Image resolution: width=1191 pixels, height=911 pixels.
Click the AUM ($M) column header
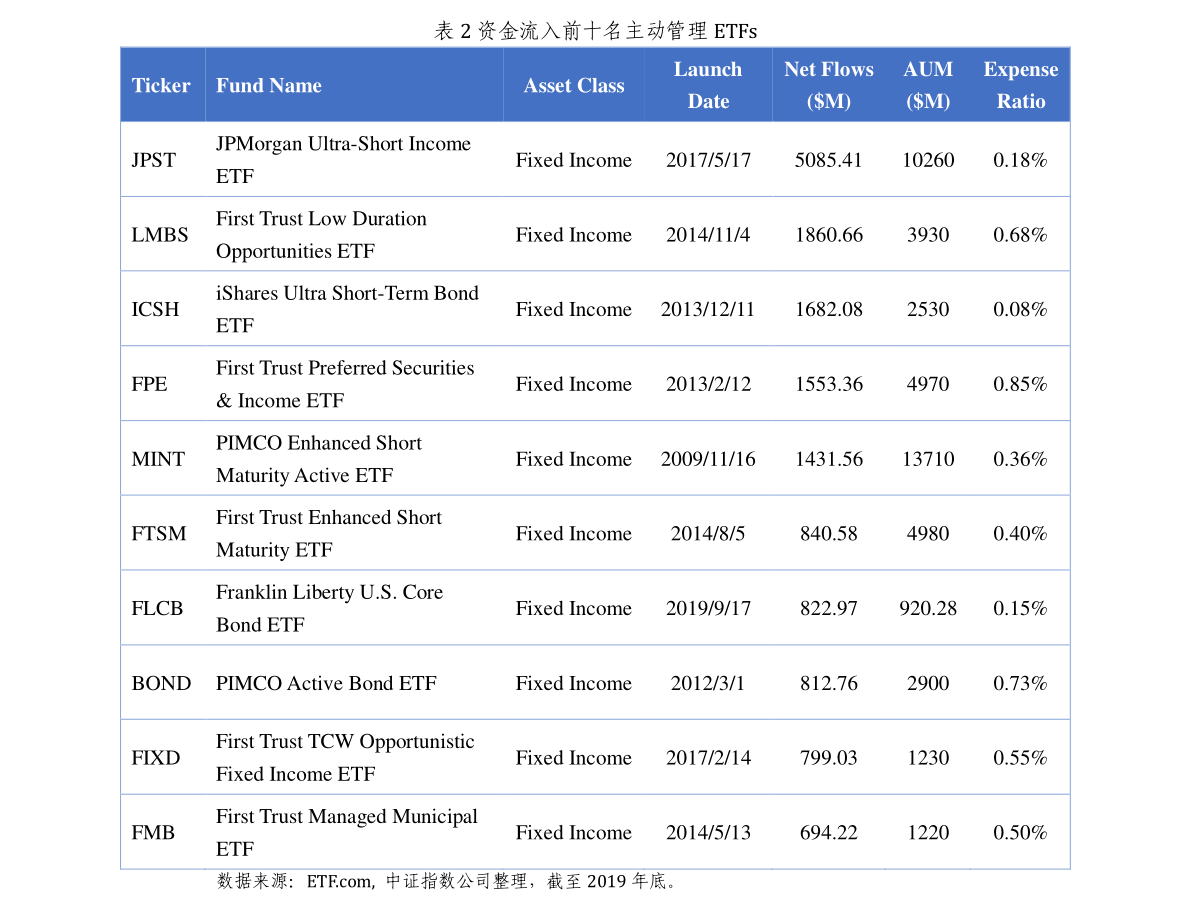click(928, 85)
